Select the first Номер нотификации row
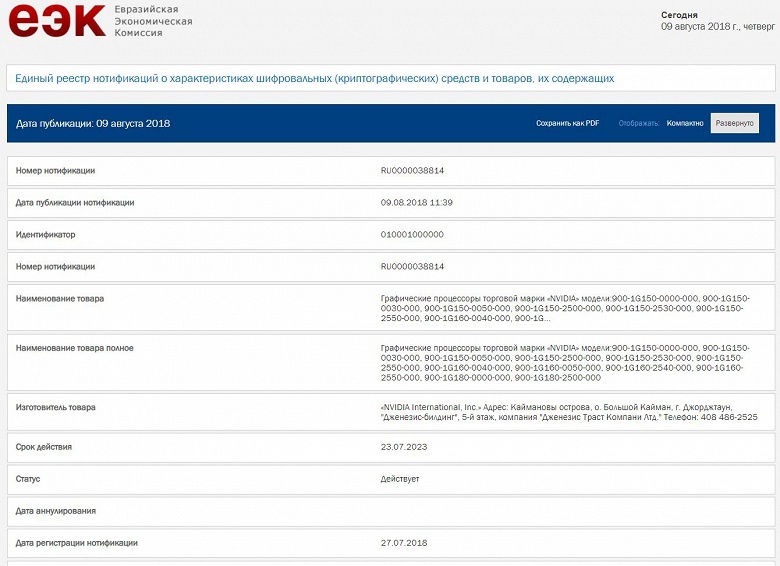 click(390, 171)
